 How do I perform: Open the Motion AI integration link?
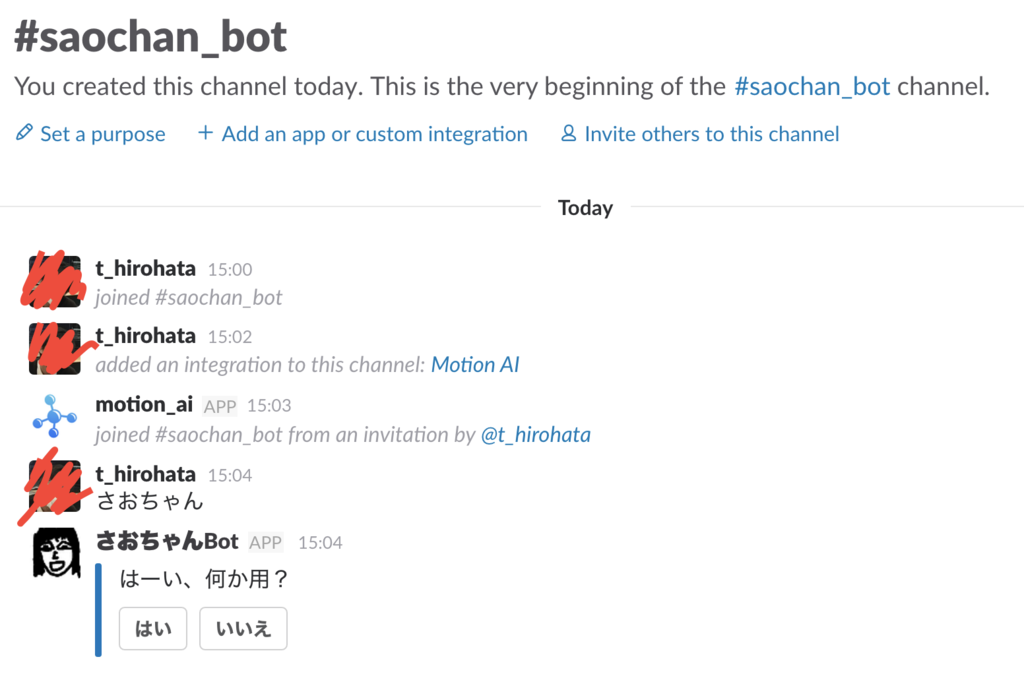(x=475, y=365)
